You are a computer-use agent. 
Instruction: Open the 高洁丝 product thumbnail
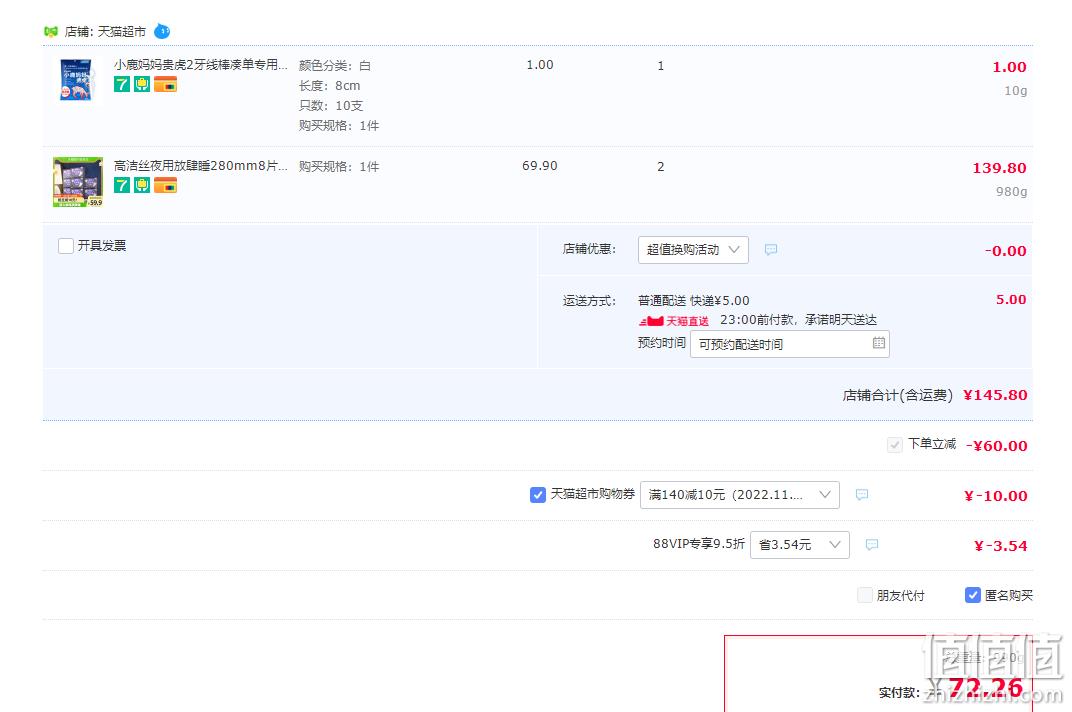point(78,181)
